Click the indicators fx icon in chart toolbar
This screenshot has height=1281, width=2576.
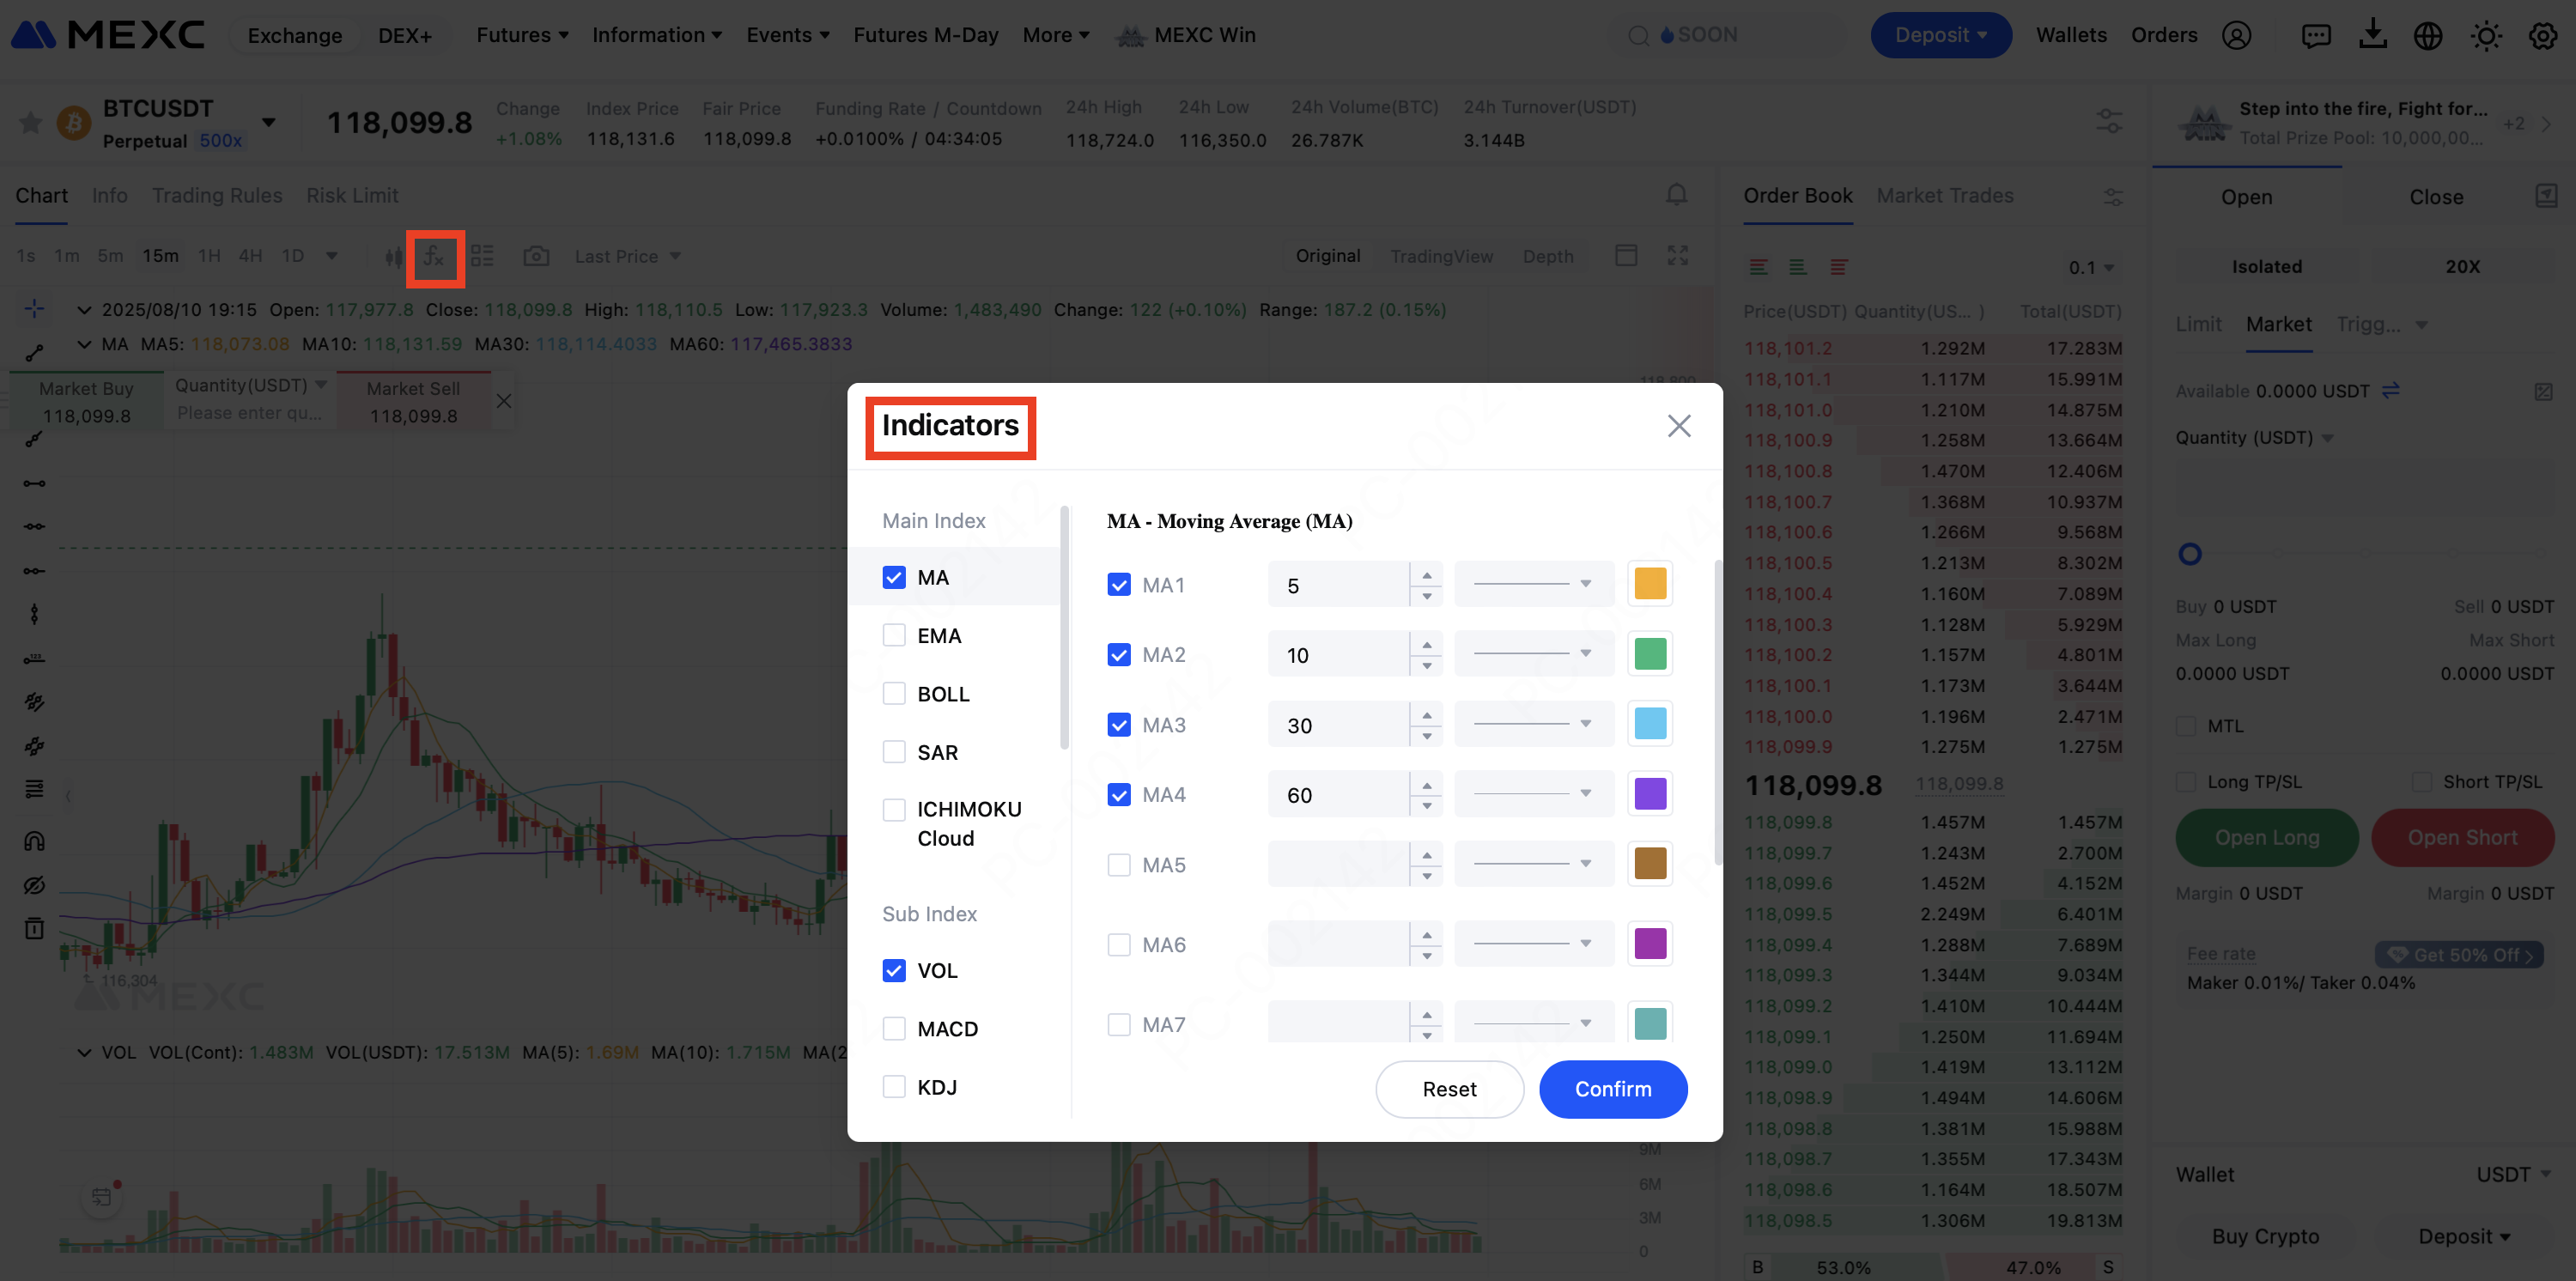tap(434, 257)
